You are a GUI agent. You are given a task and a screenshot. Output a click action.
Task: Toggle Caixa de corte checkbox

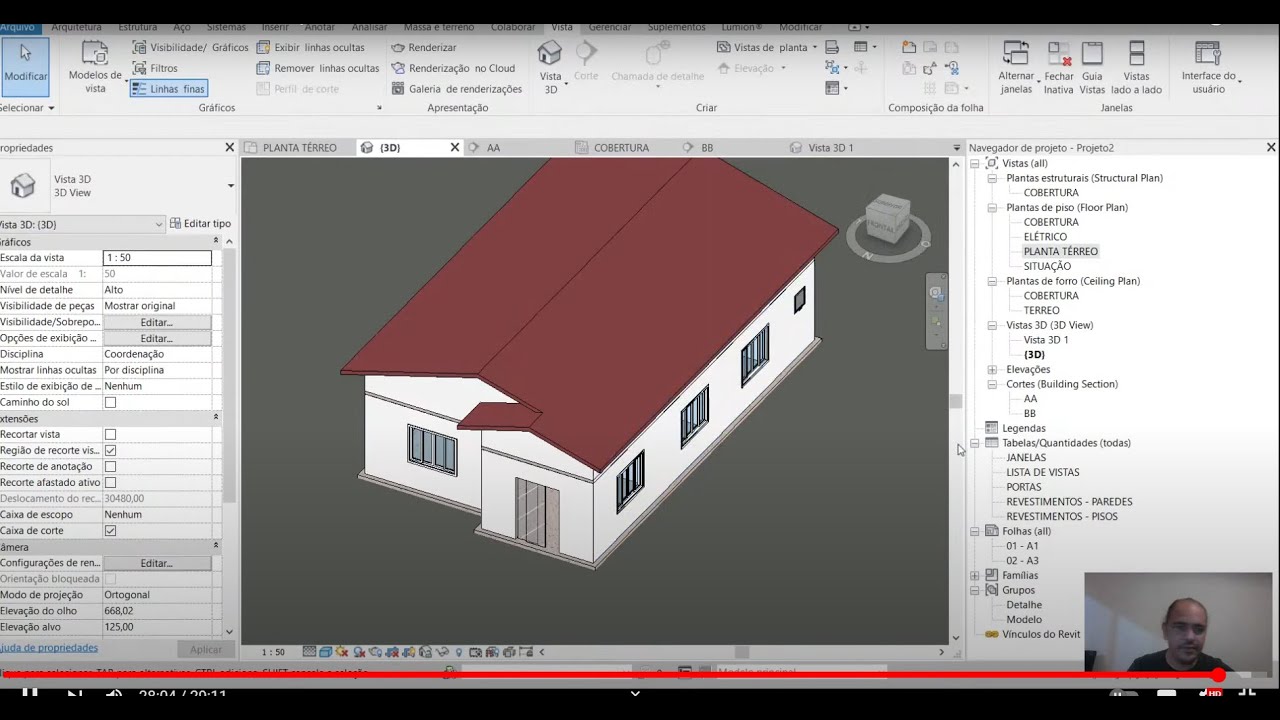click(110, 530)
